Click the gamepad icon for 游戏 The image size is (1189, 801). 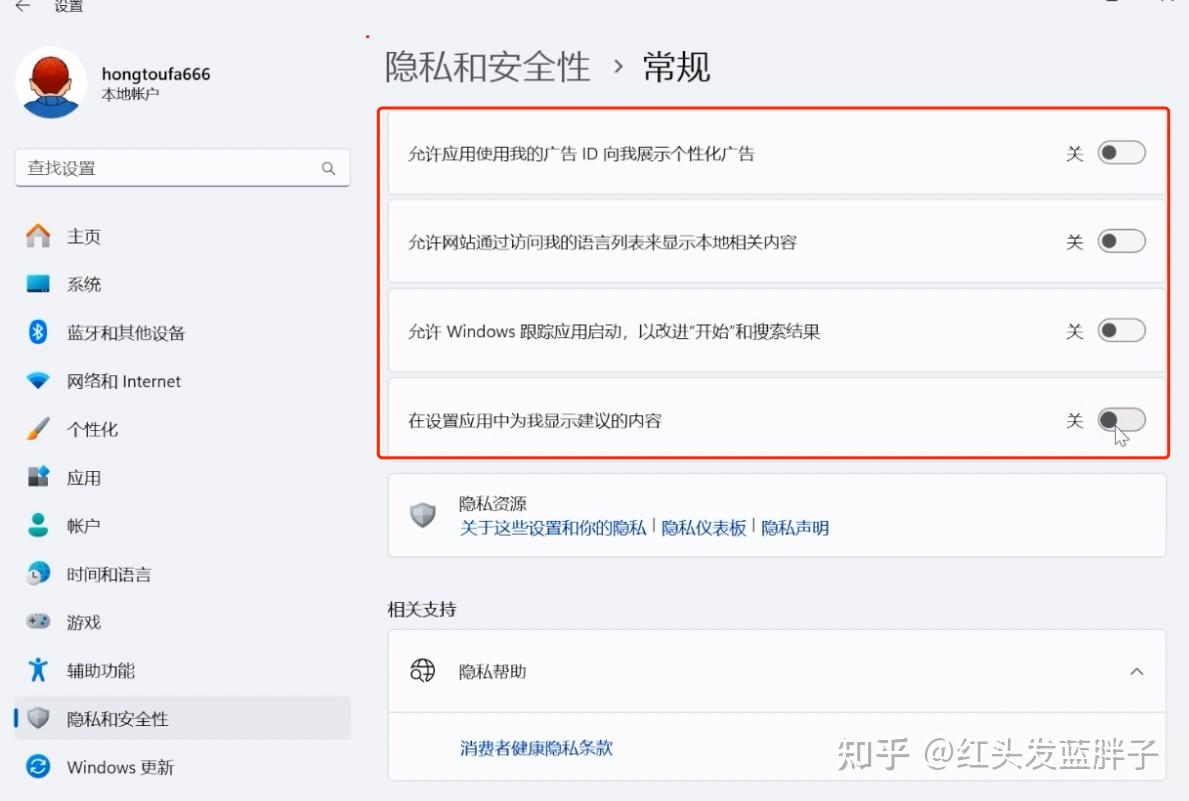pos(38,621)
